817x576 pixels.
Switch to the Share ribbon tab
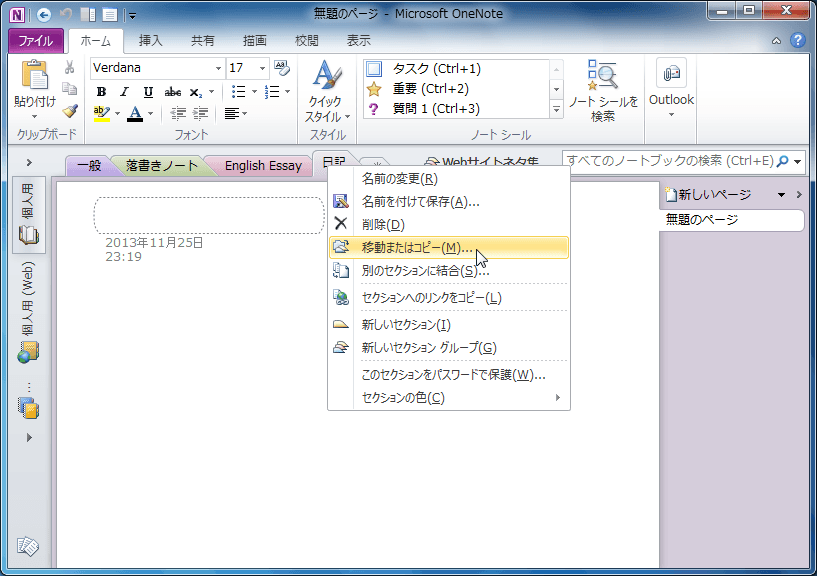(203, 41)
